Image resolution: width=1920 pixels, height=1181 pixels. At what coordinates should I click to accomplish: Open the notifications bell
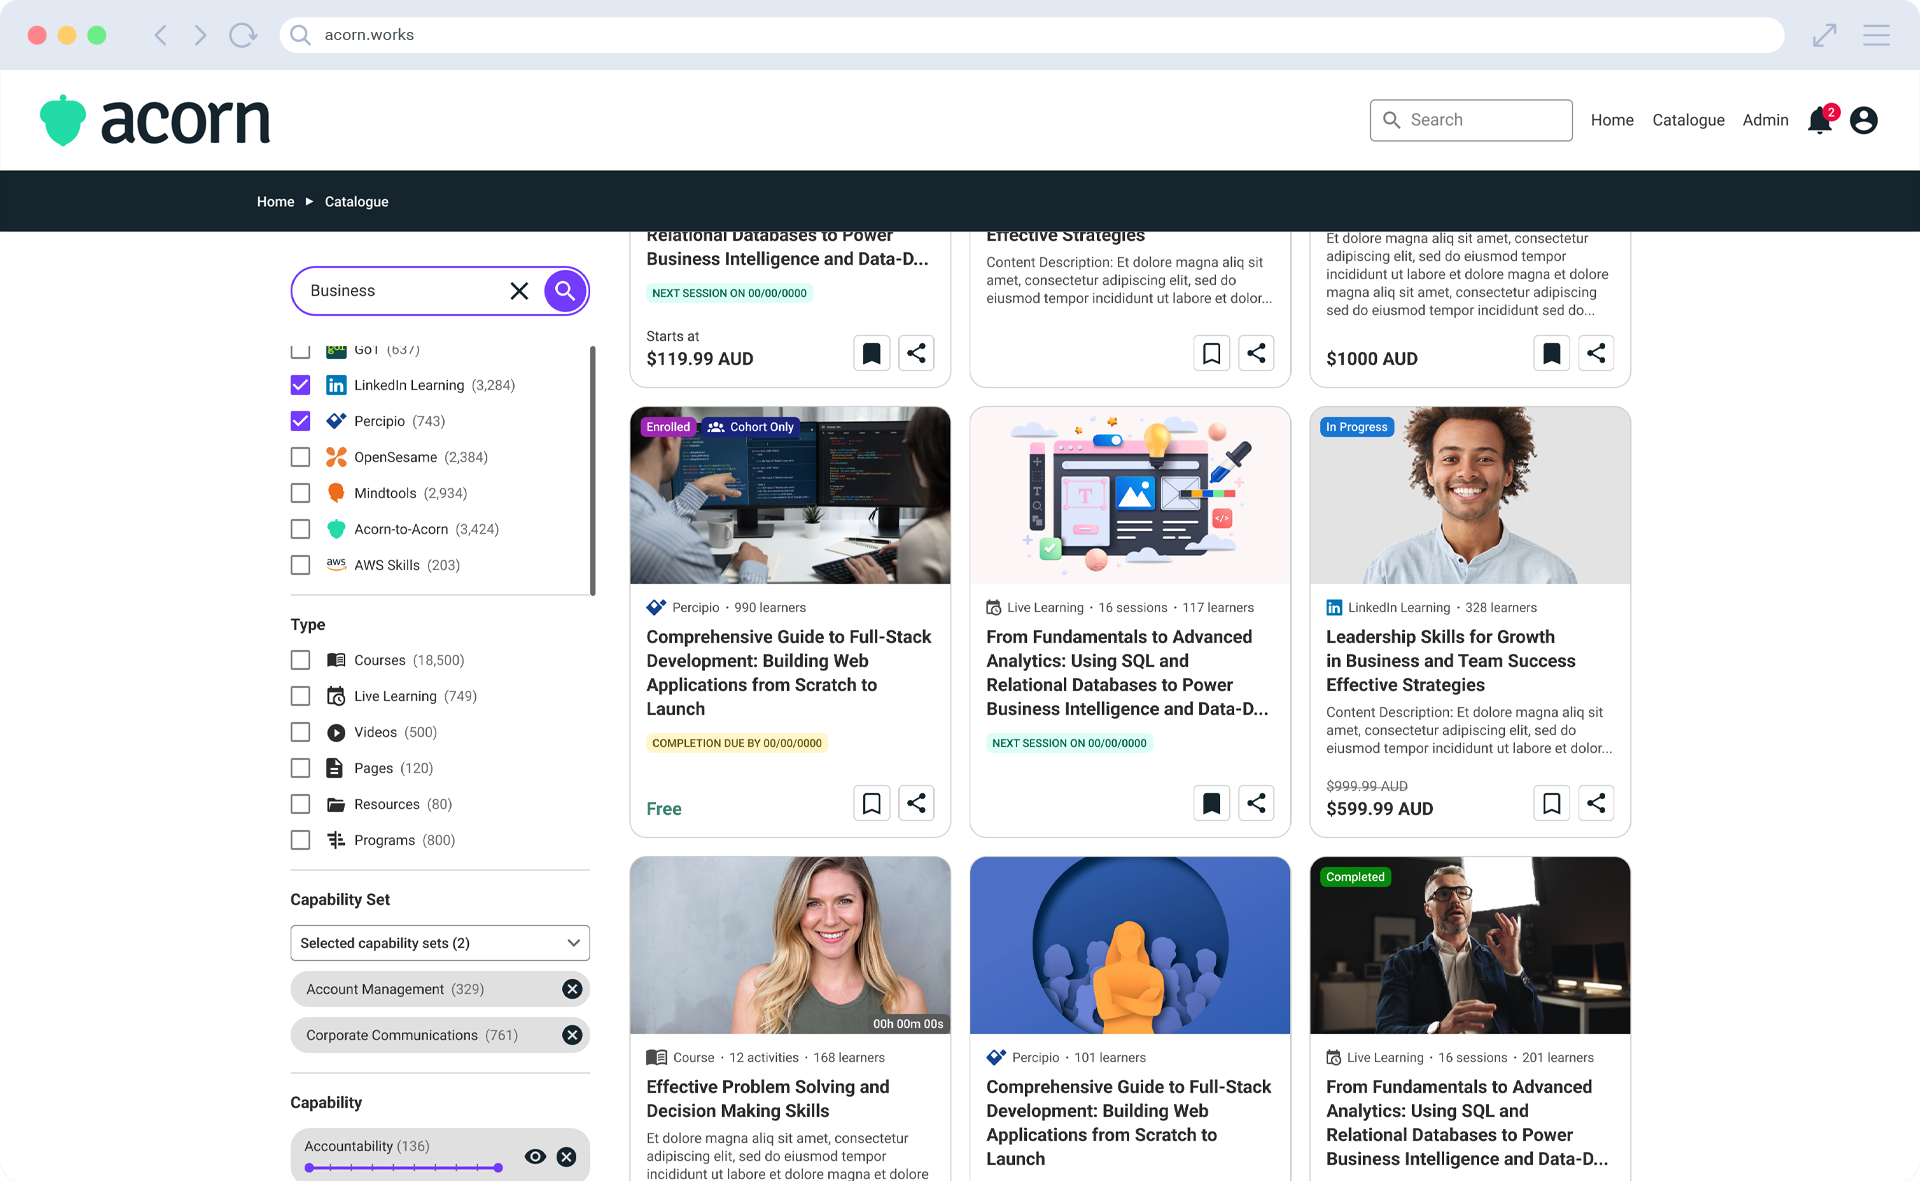click(1819, 121)
